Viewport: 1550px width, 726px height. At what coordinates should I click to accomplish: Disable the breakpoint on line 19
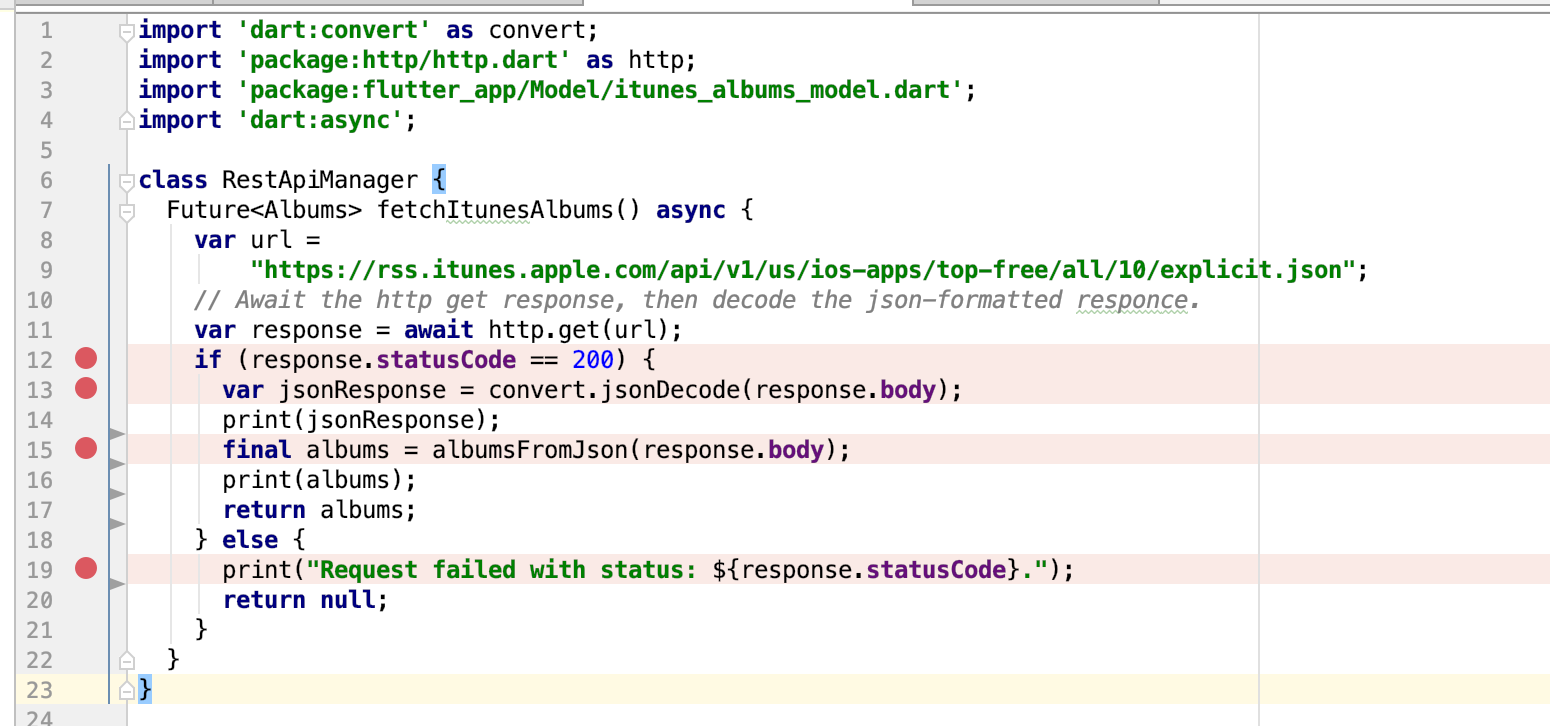click(x=86, y=569)
